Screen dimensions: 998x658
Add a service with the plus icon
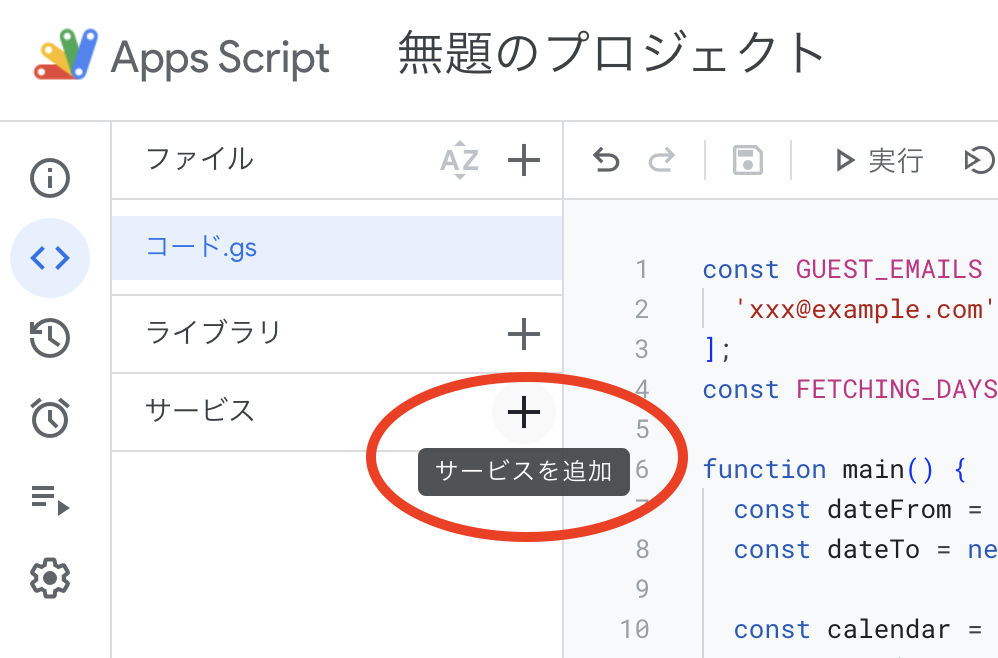point(523,412)
